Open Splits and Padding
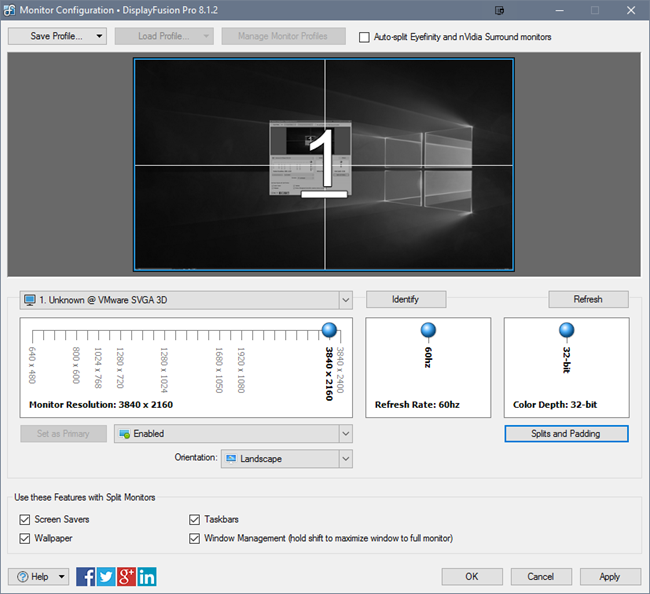This screenshot has height=594, width=650. coord(566,434)
